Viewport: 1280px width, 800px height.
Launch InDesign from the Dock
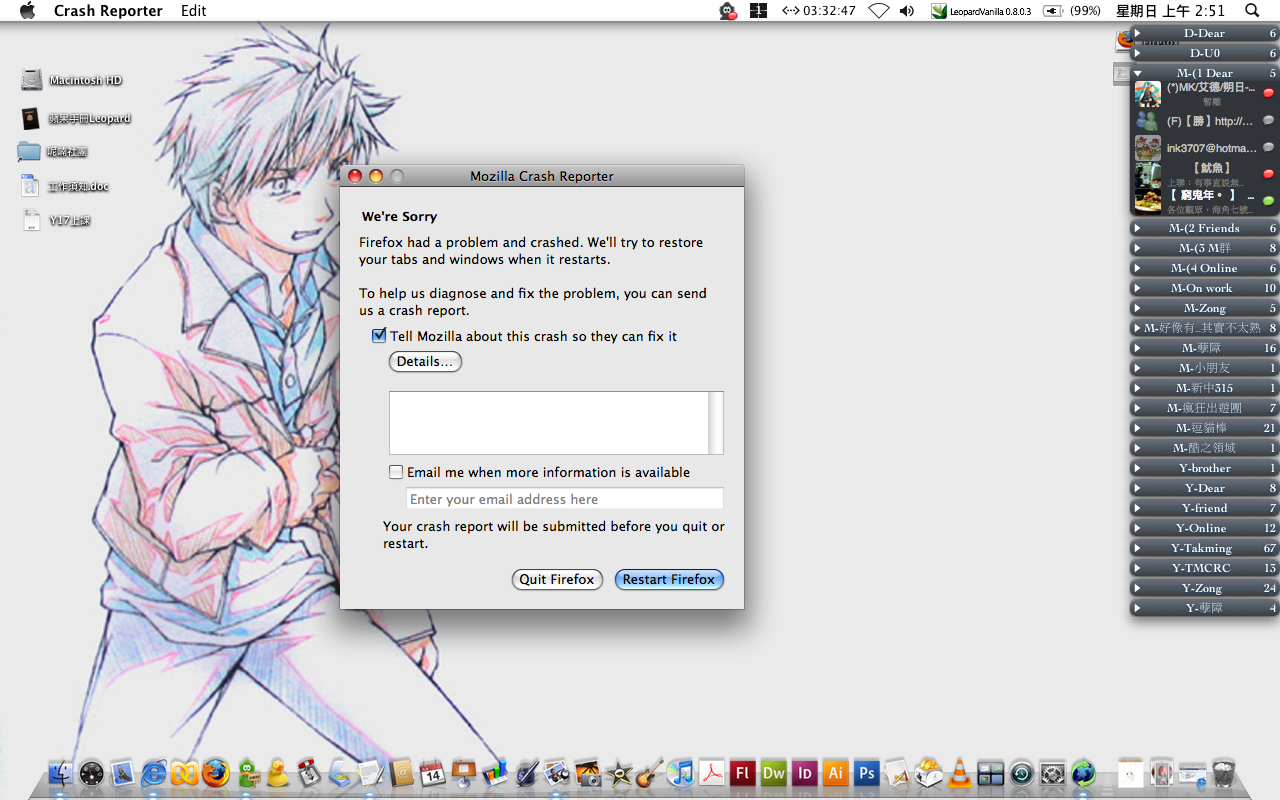[804, 773]
